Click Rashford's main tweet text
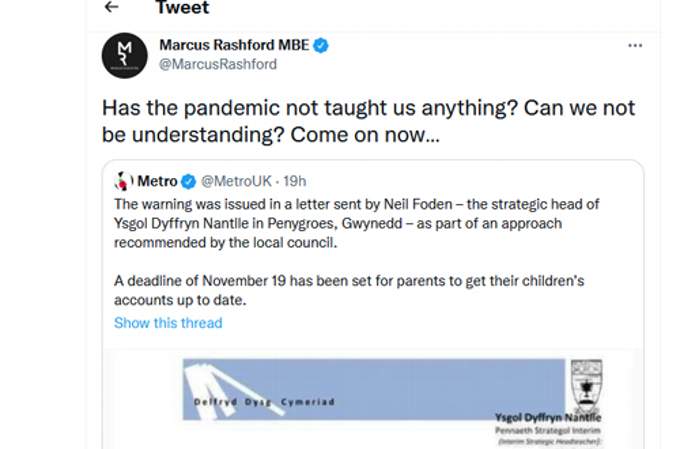Screen dimensions: 680x449 [x=370, y=120]
